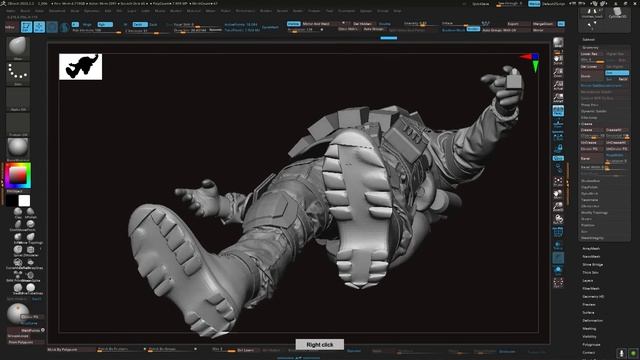
Task: Open the Alpha menu
Action: click(11, 11)
